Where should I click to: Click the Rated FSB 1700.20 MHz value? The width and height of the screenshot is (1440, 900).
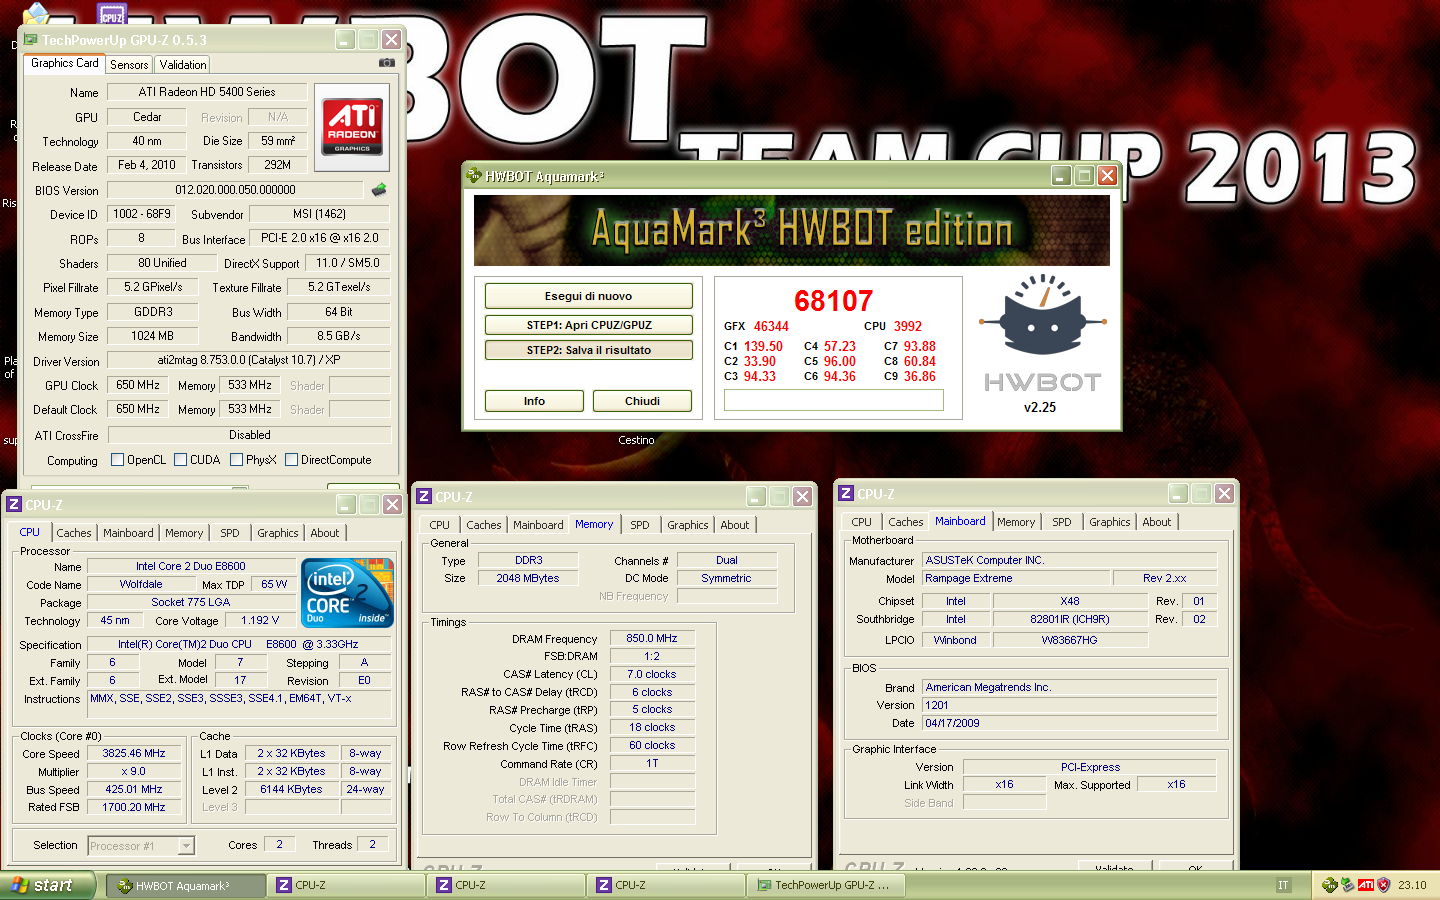[134, 807]
